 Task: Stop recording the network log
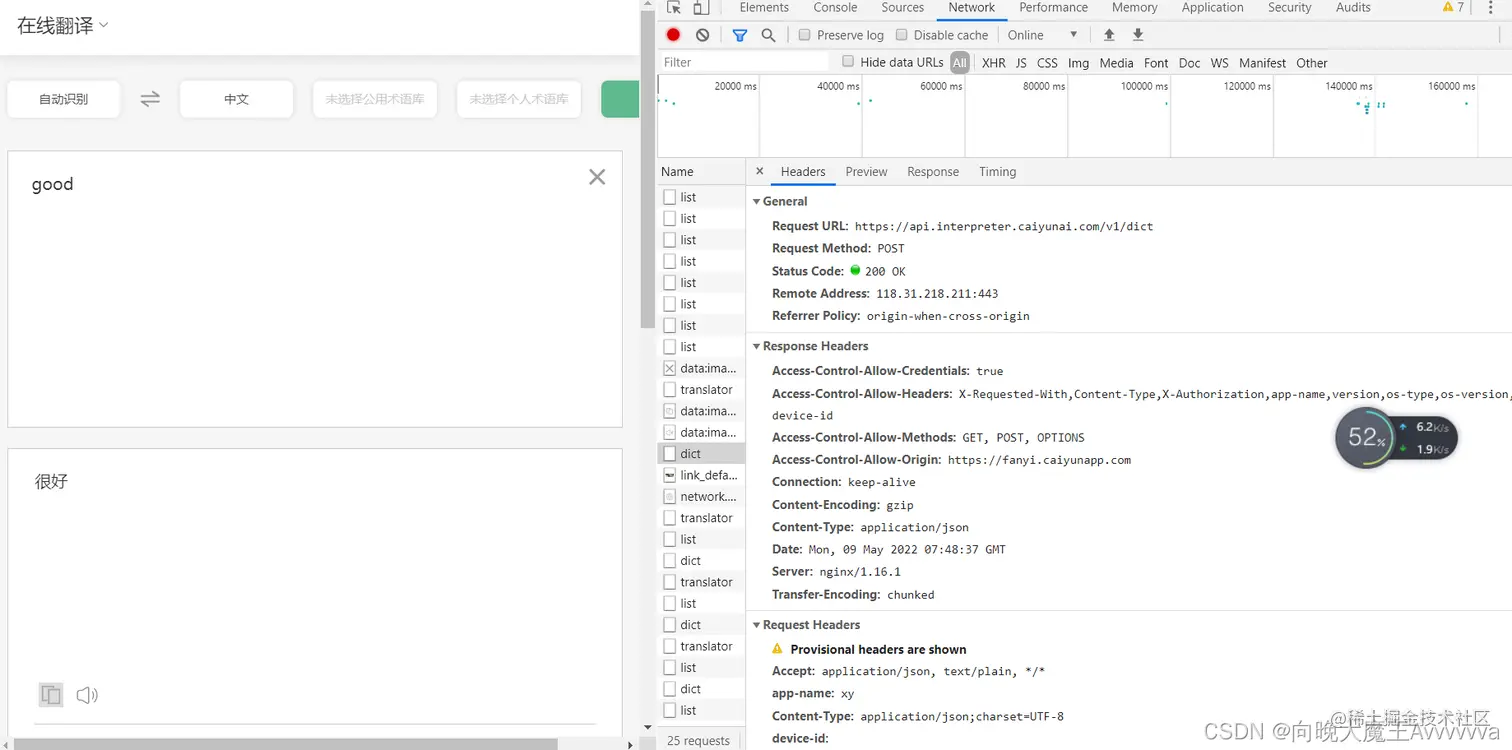point(673,35)
